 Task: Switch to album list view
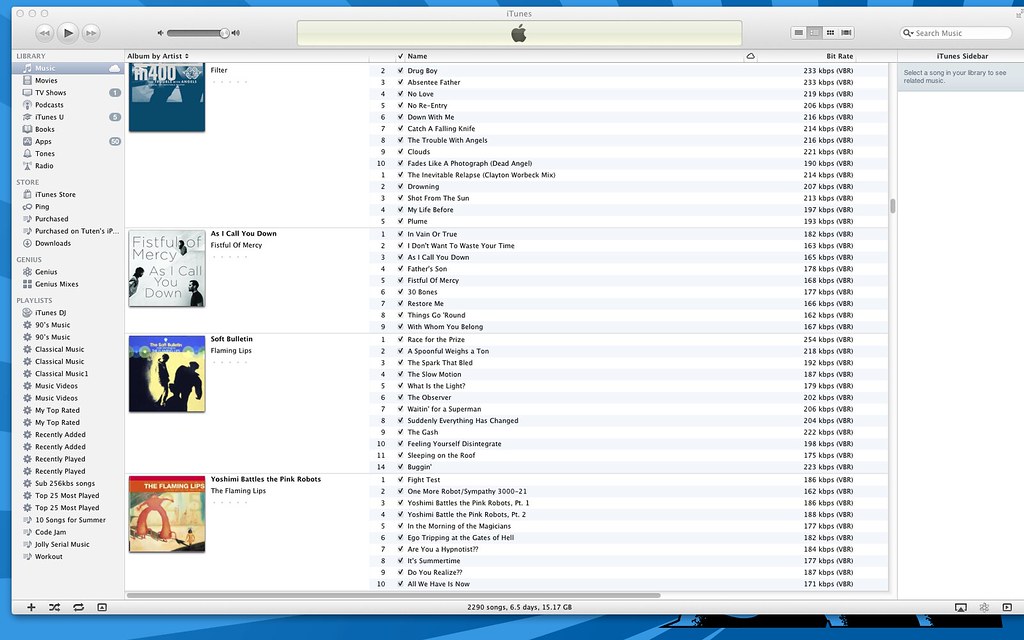click(x=814, y=33)
